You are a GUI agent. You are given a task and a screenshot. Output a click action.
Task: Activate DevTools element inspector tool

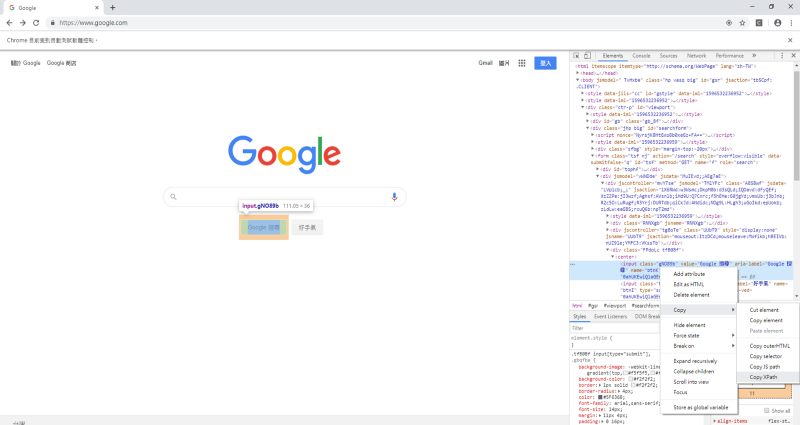point(576,56)
